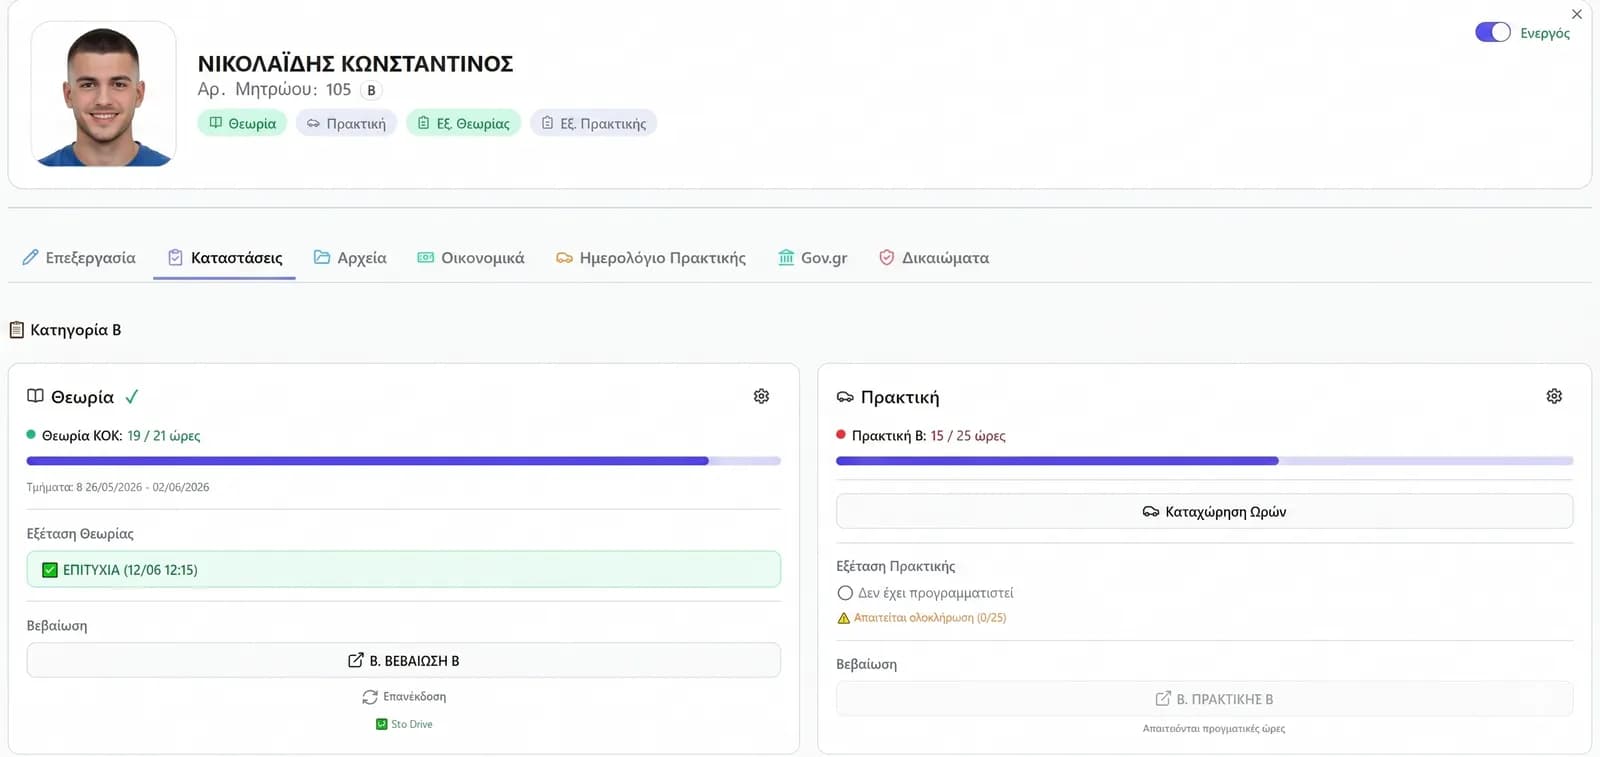
Task: Click the green checkmark next to Θεωρία
Action: tap(131, 397)
